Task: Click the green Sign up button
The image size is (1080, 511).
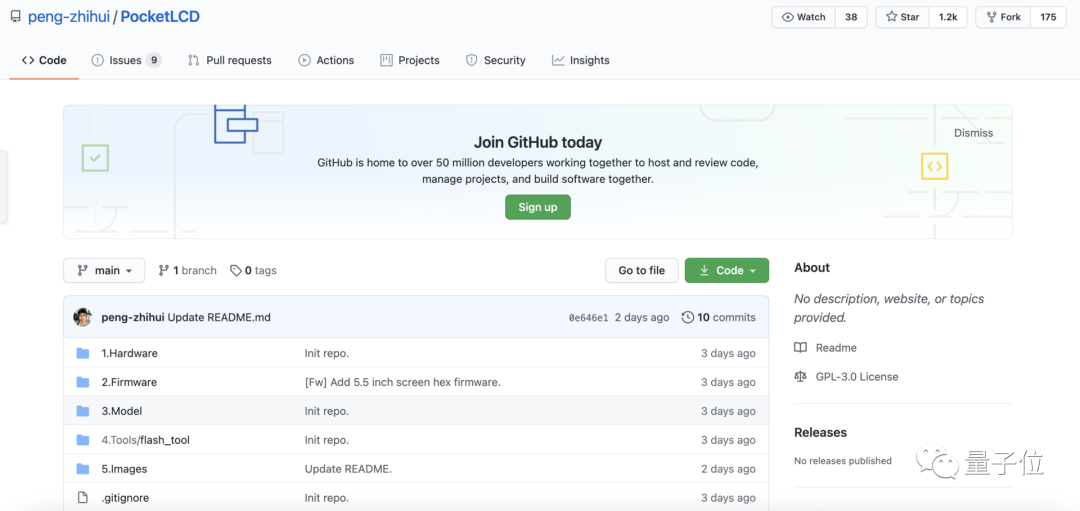Action: tap(538, 207)
